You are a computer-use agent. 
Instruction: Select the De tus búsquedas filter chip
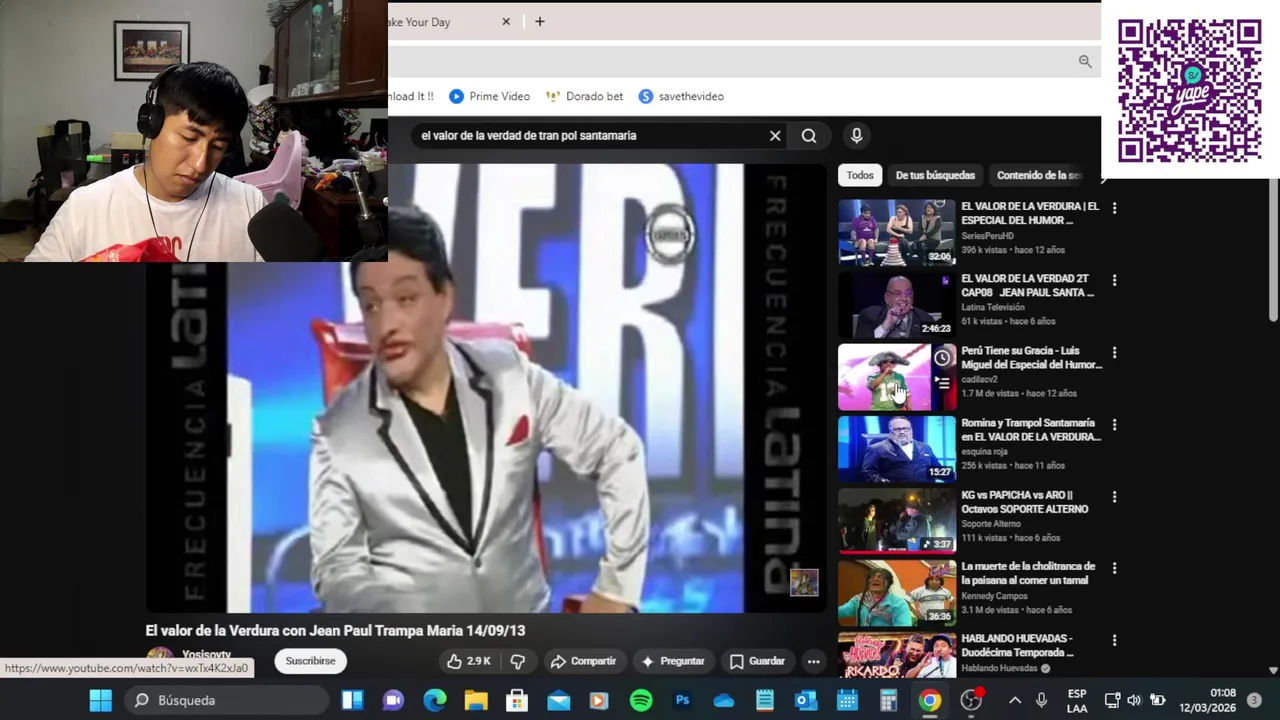(x=935, y=175)
